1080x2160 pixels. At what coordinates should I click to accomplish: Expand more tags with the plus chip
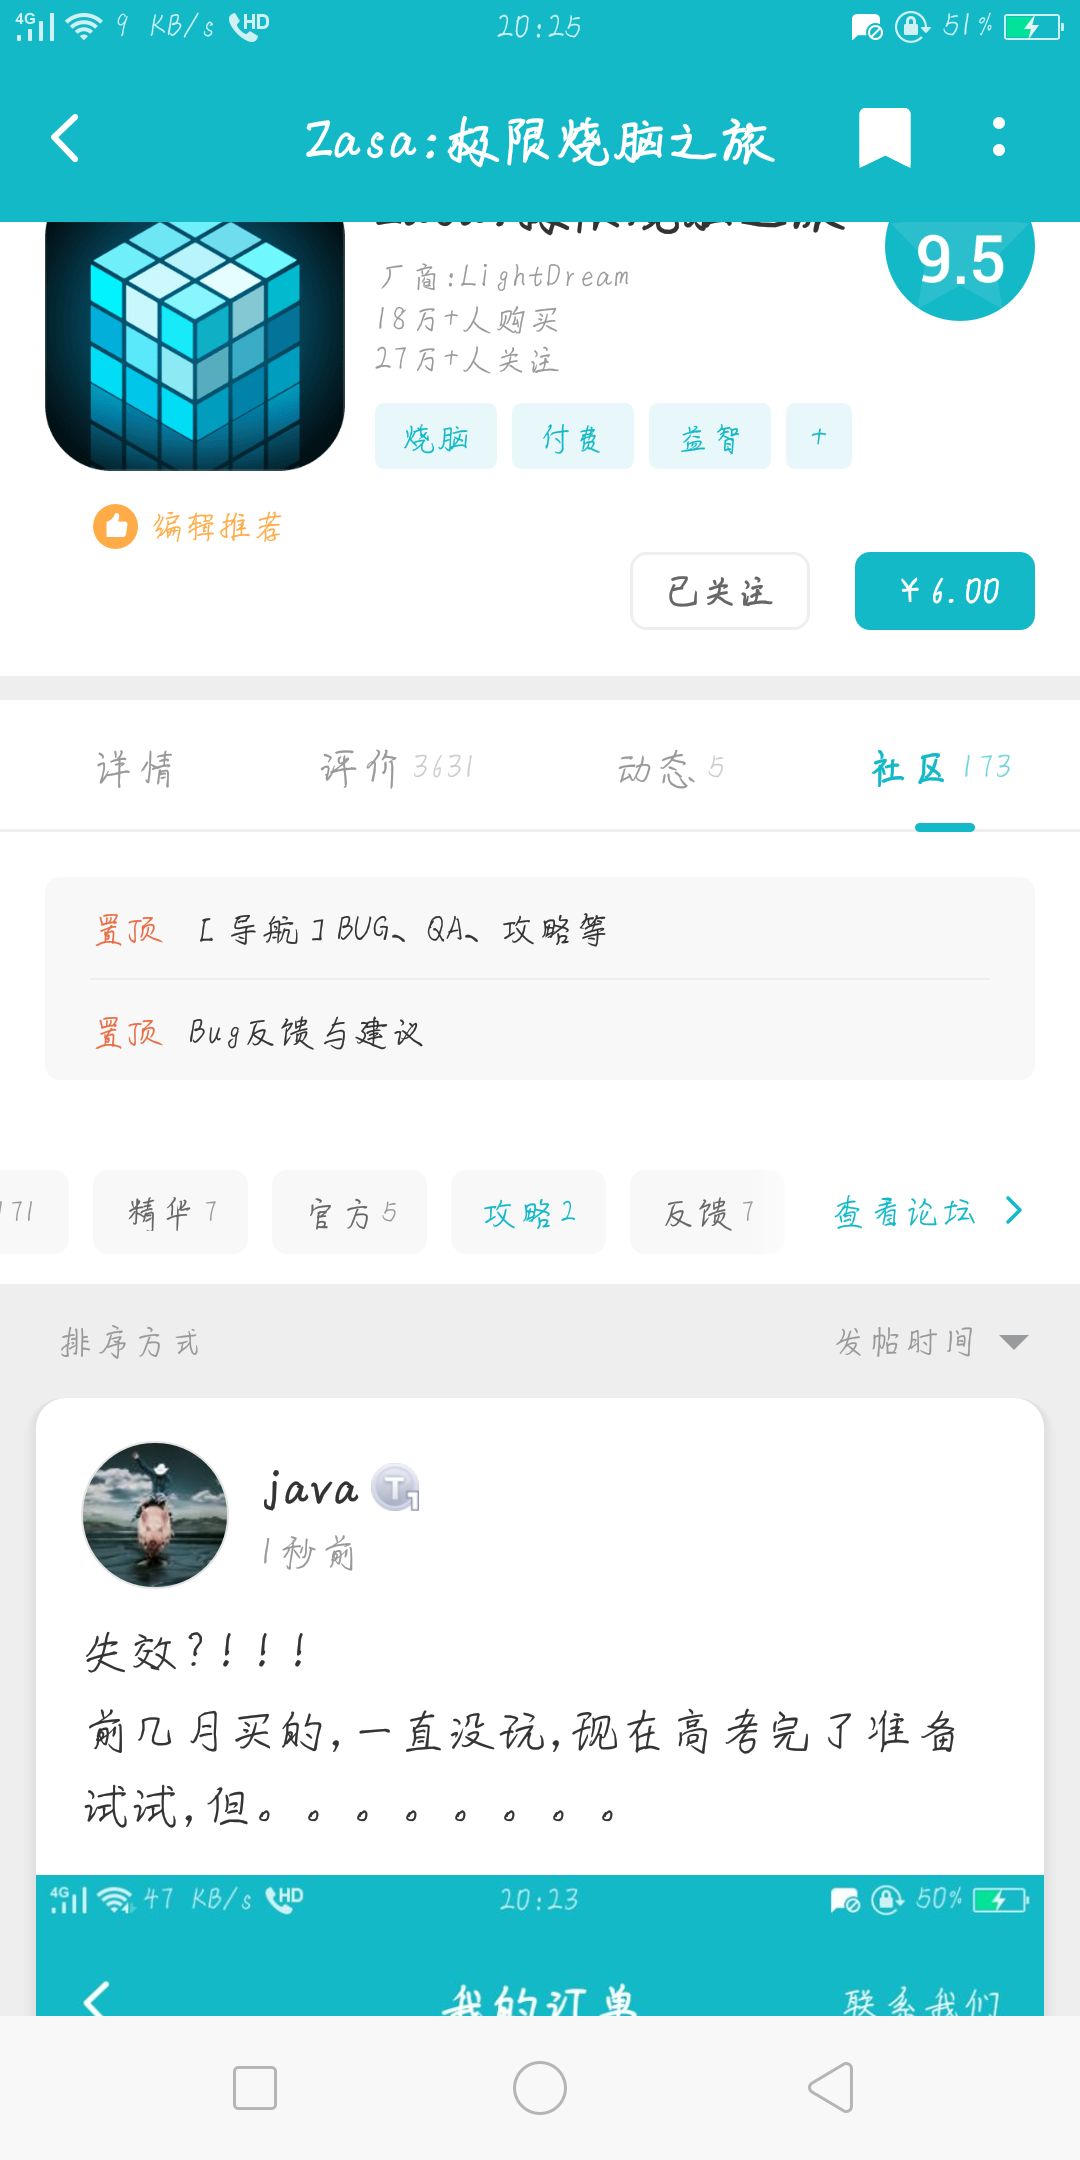click(x=818, y=436)
